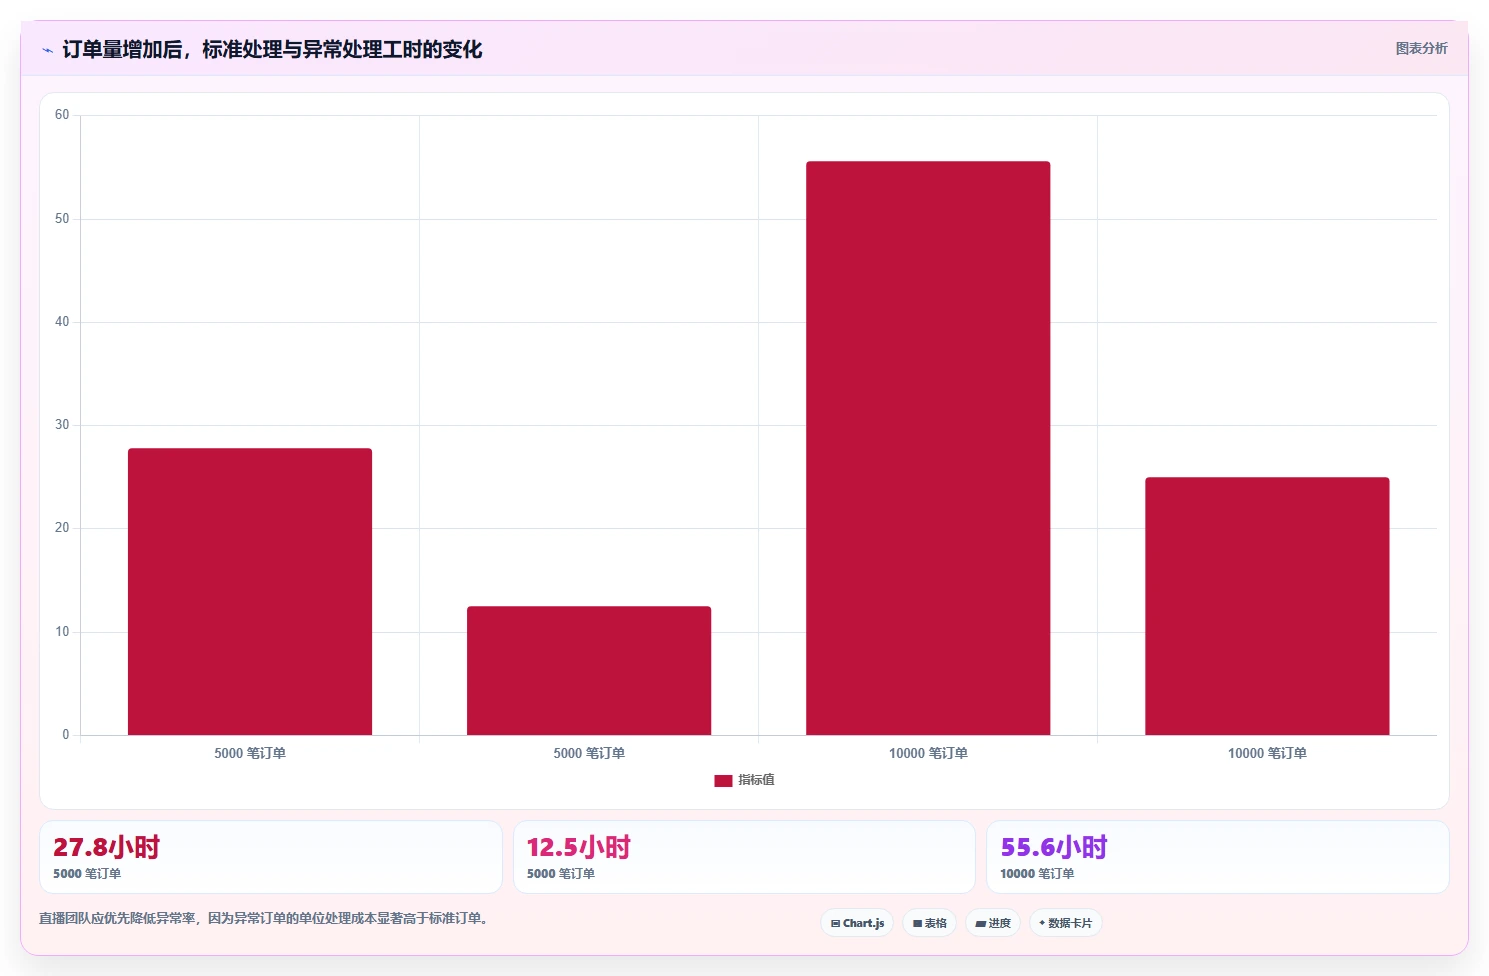
Task: Select the Chart.js tag chip
Action: coord(857,923)
